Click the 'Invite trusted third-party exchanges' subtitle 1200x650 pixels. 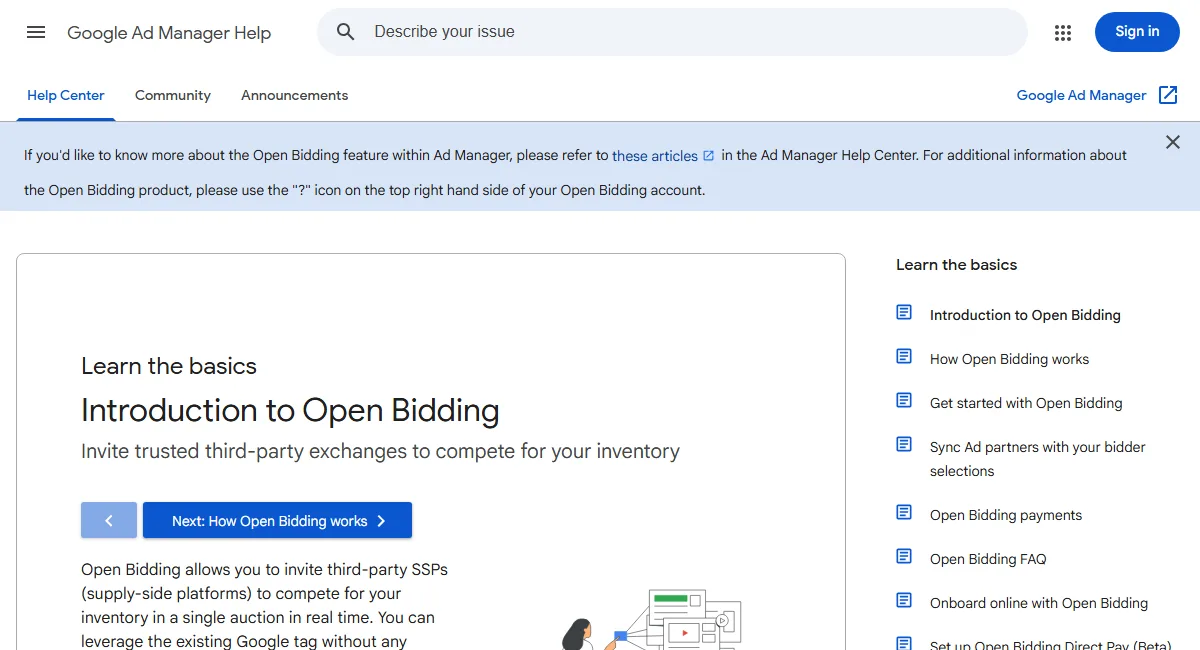click(380, 451)
